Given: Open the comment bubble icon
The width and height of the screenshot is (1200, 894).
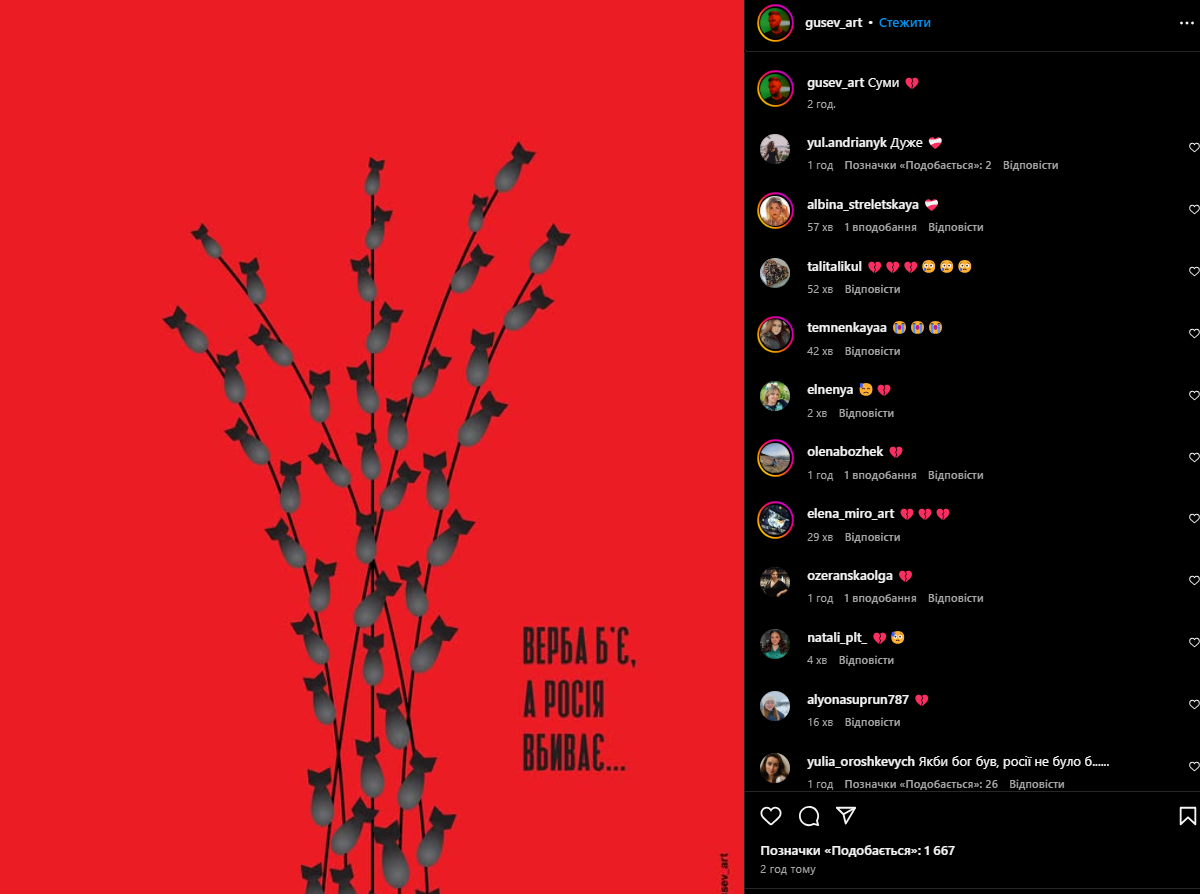Looking at the screenshot, I should [x=809, y=816].
